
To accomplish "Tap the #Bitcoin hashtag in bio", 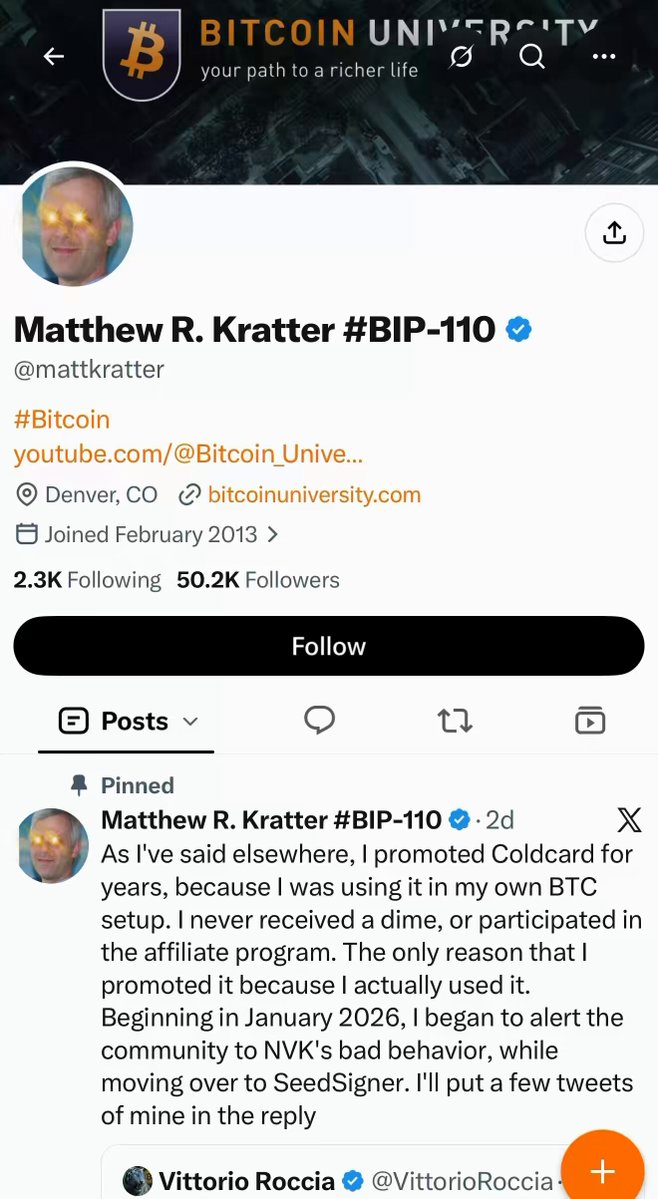I will tap(62, 419).
